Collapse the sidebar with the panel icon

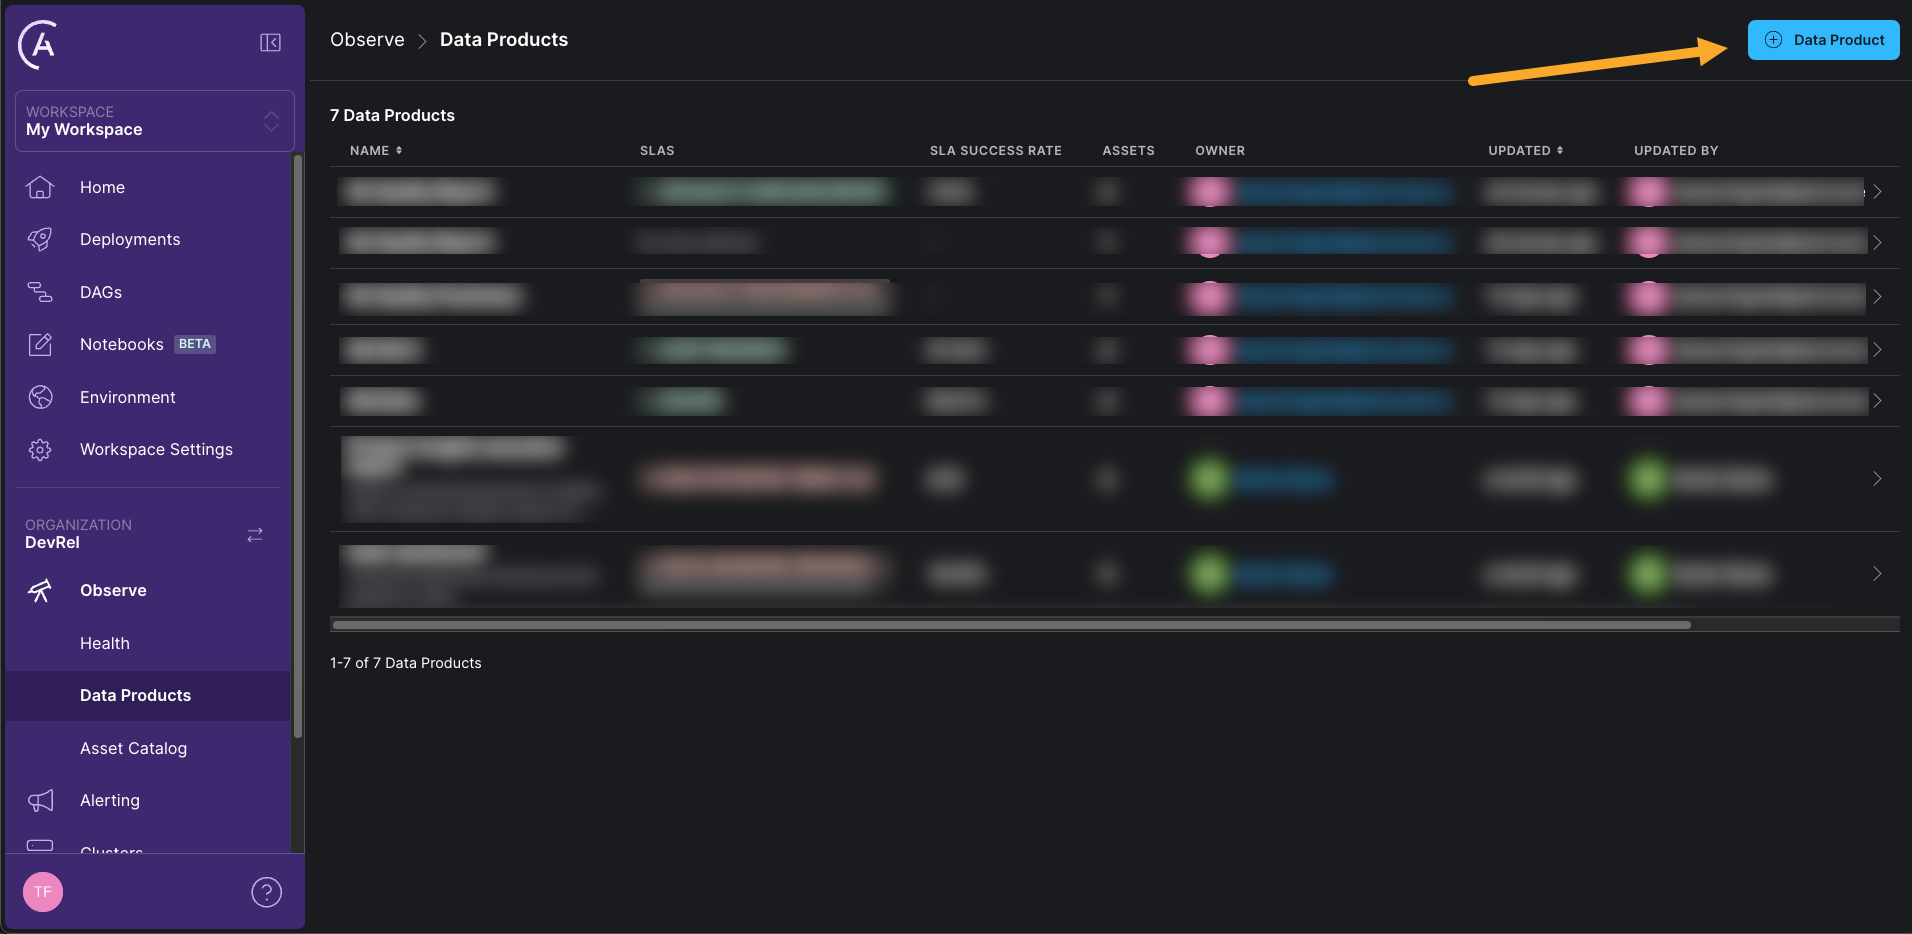[x=269, y=42]
